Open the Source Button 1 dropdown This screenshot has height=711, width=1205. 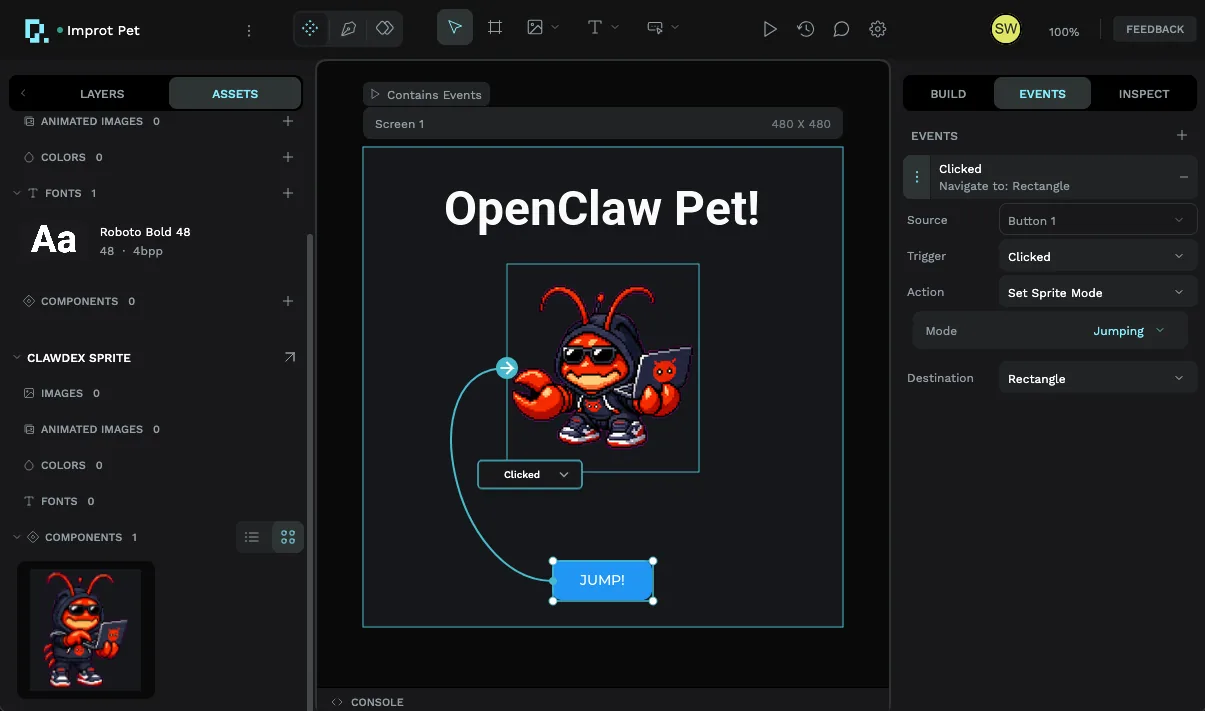coord(1097,220)
